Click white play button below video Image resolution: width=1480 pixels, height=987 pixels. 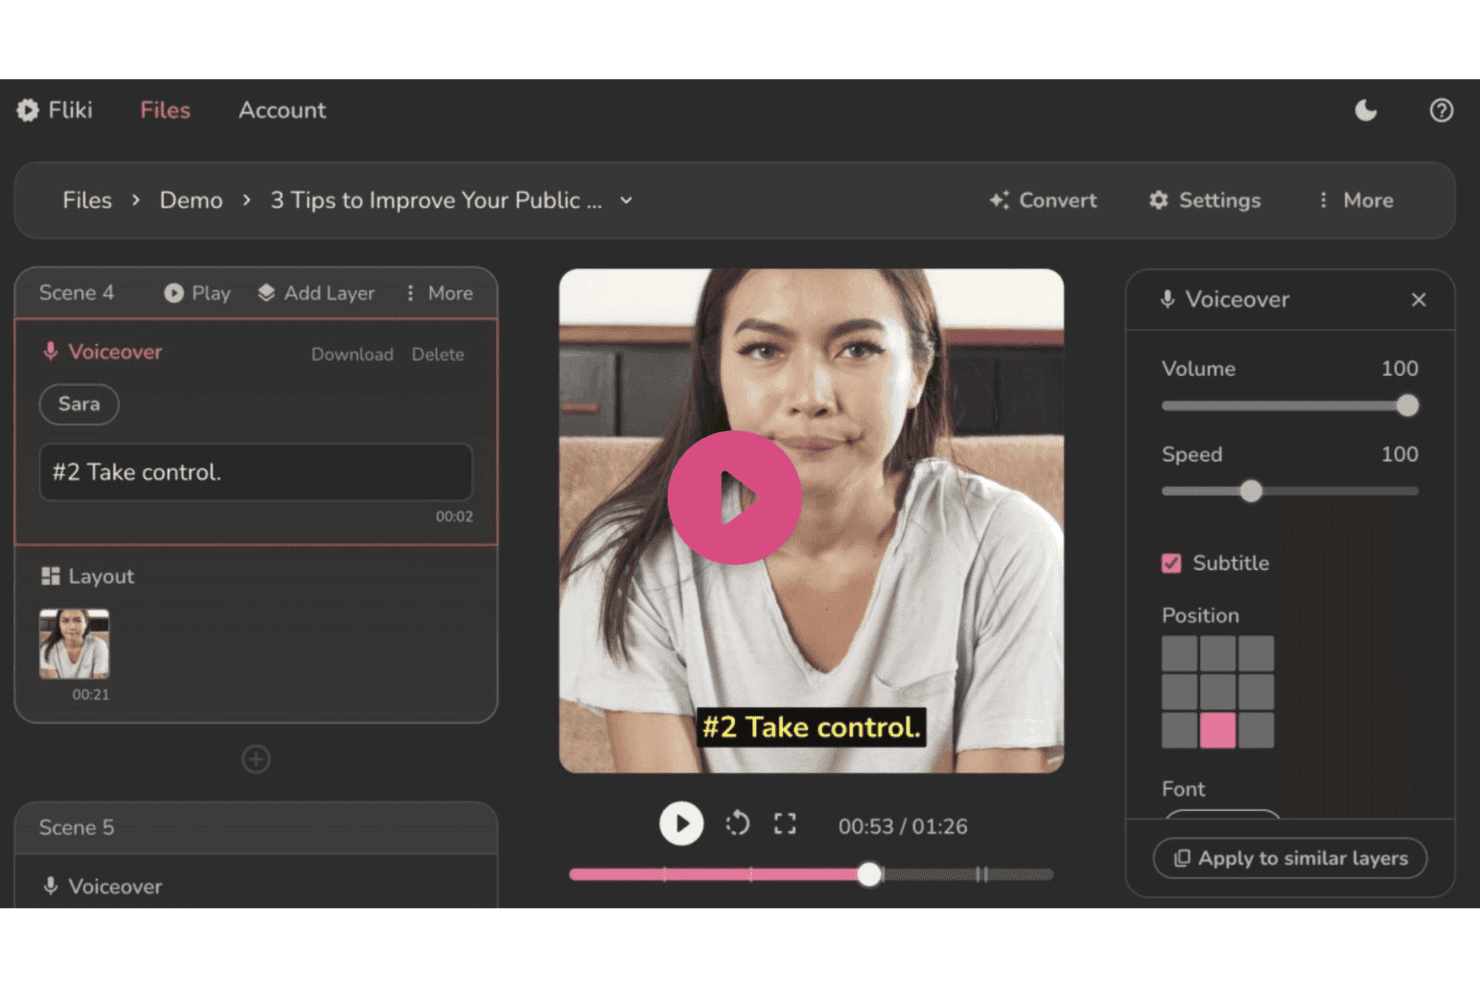pyautogui.click(x=681, y=824)
